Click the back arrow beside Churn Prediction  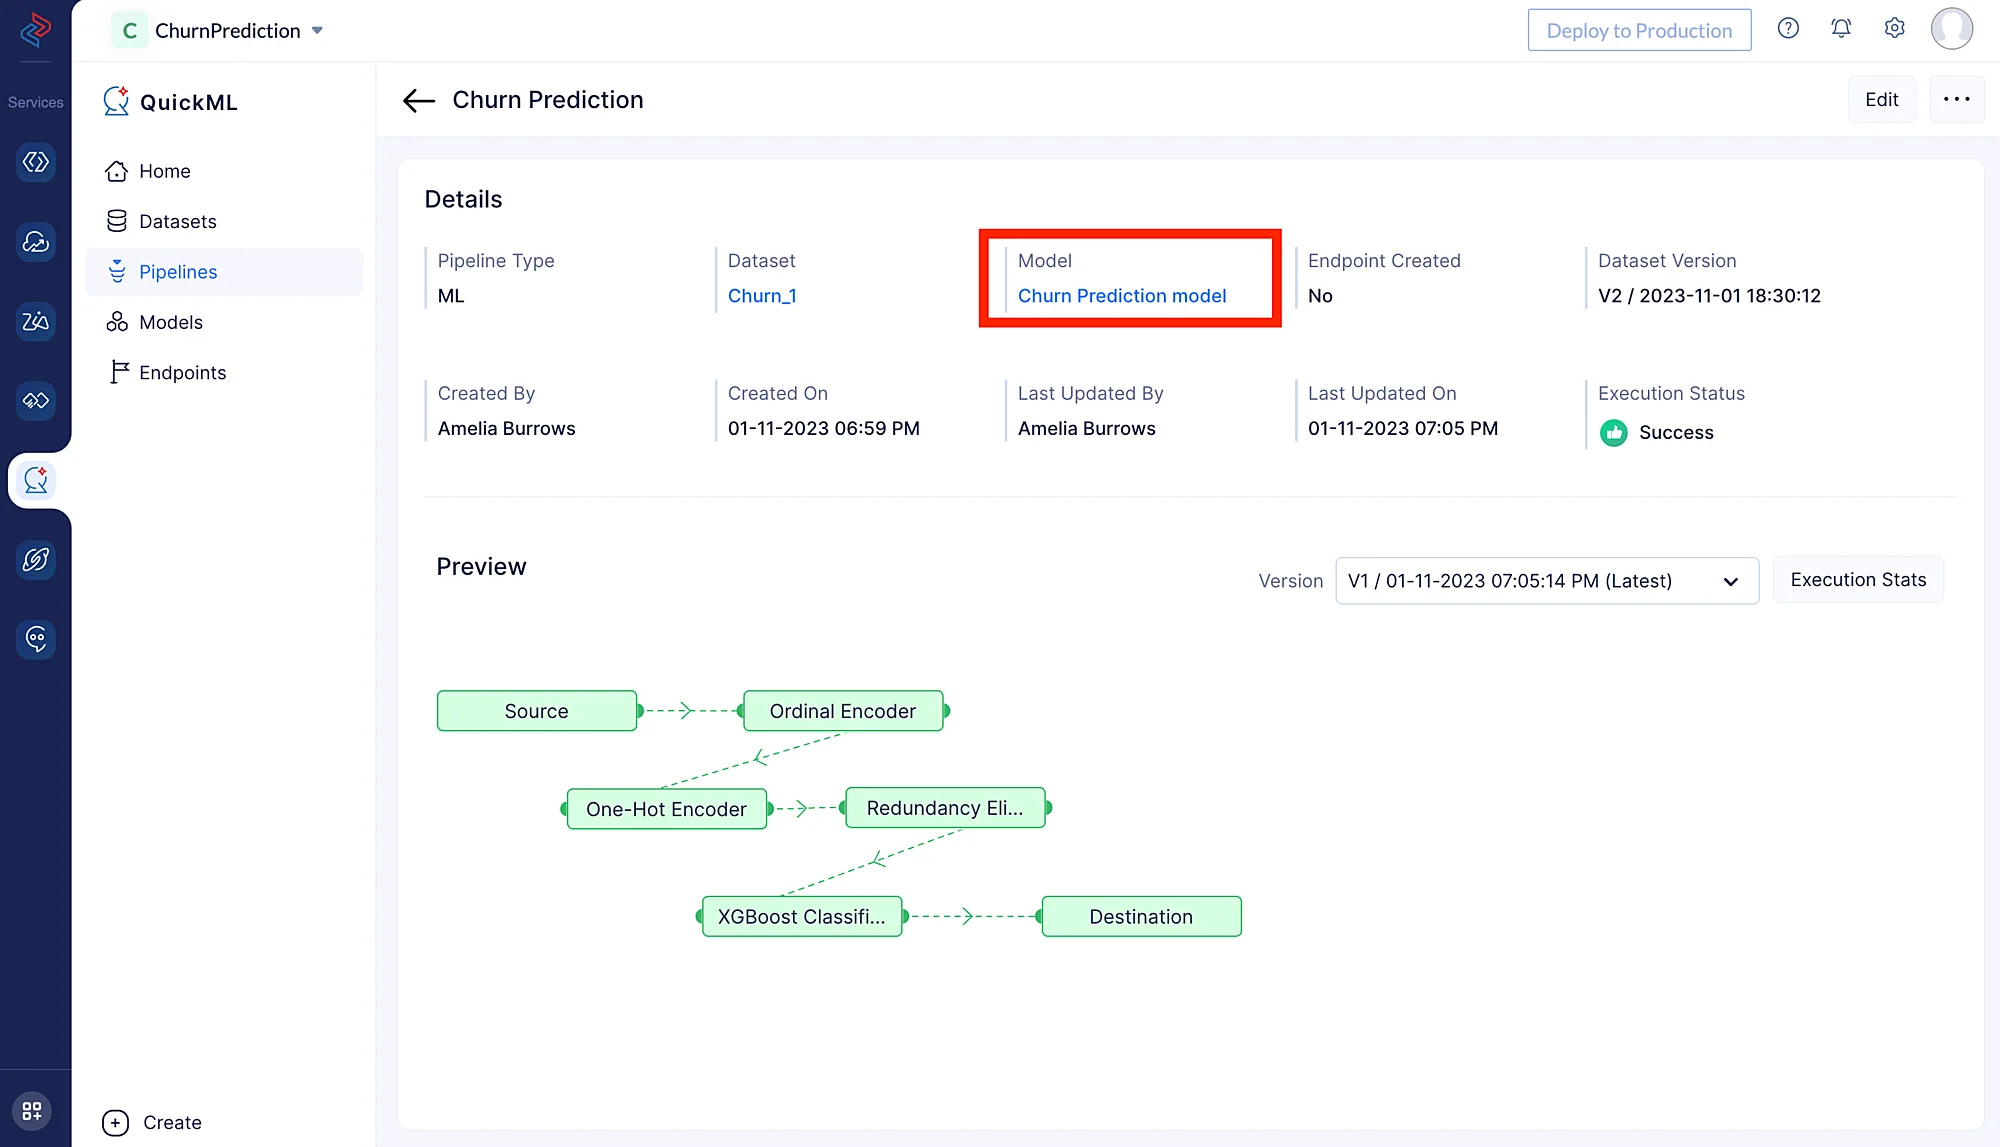(418, 100)
